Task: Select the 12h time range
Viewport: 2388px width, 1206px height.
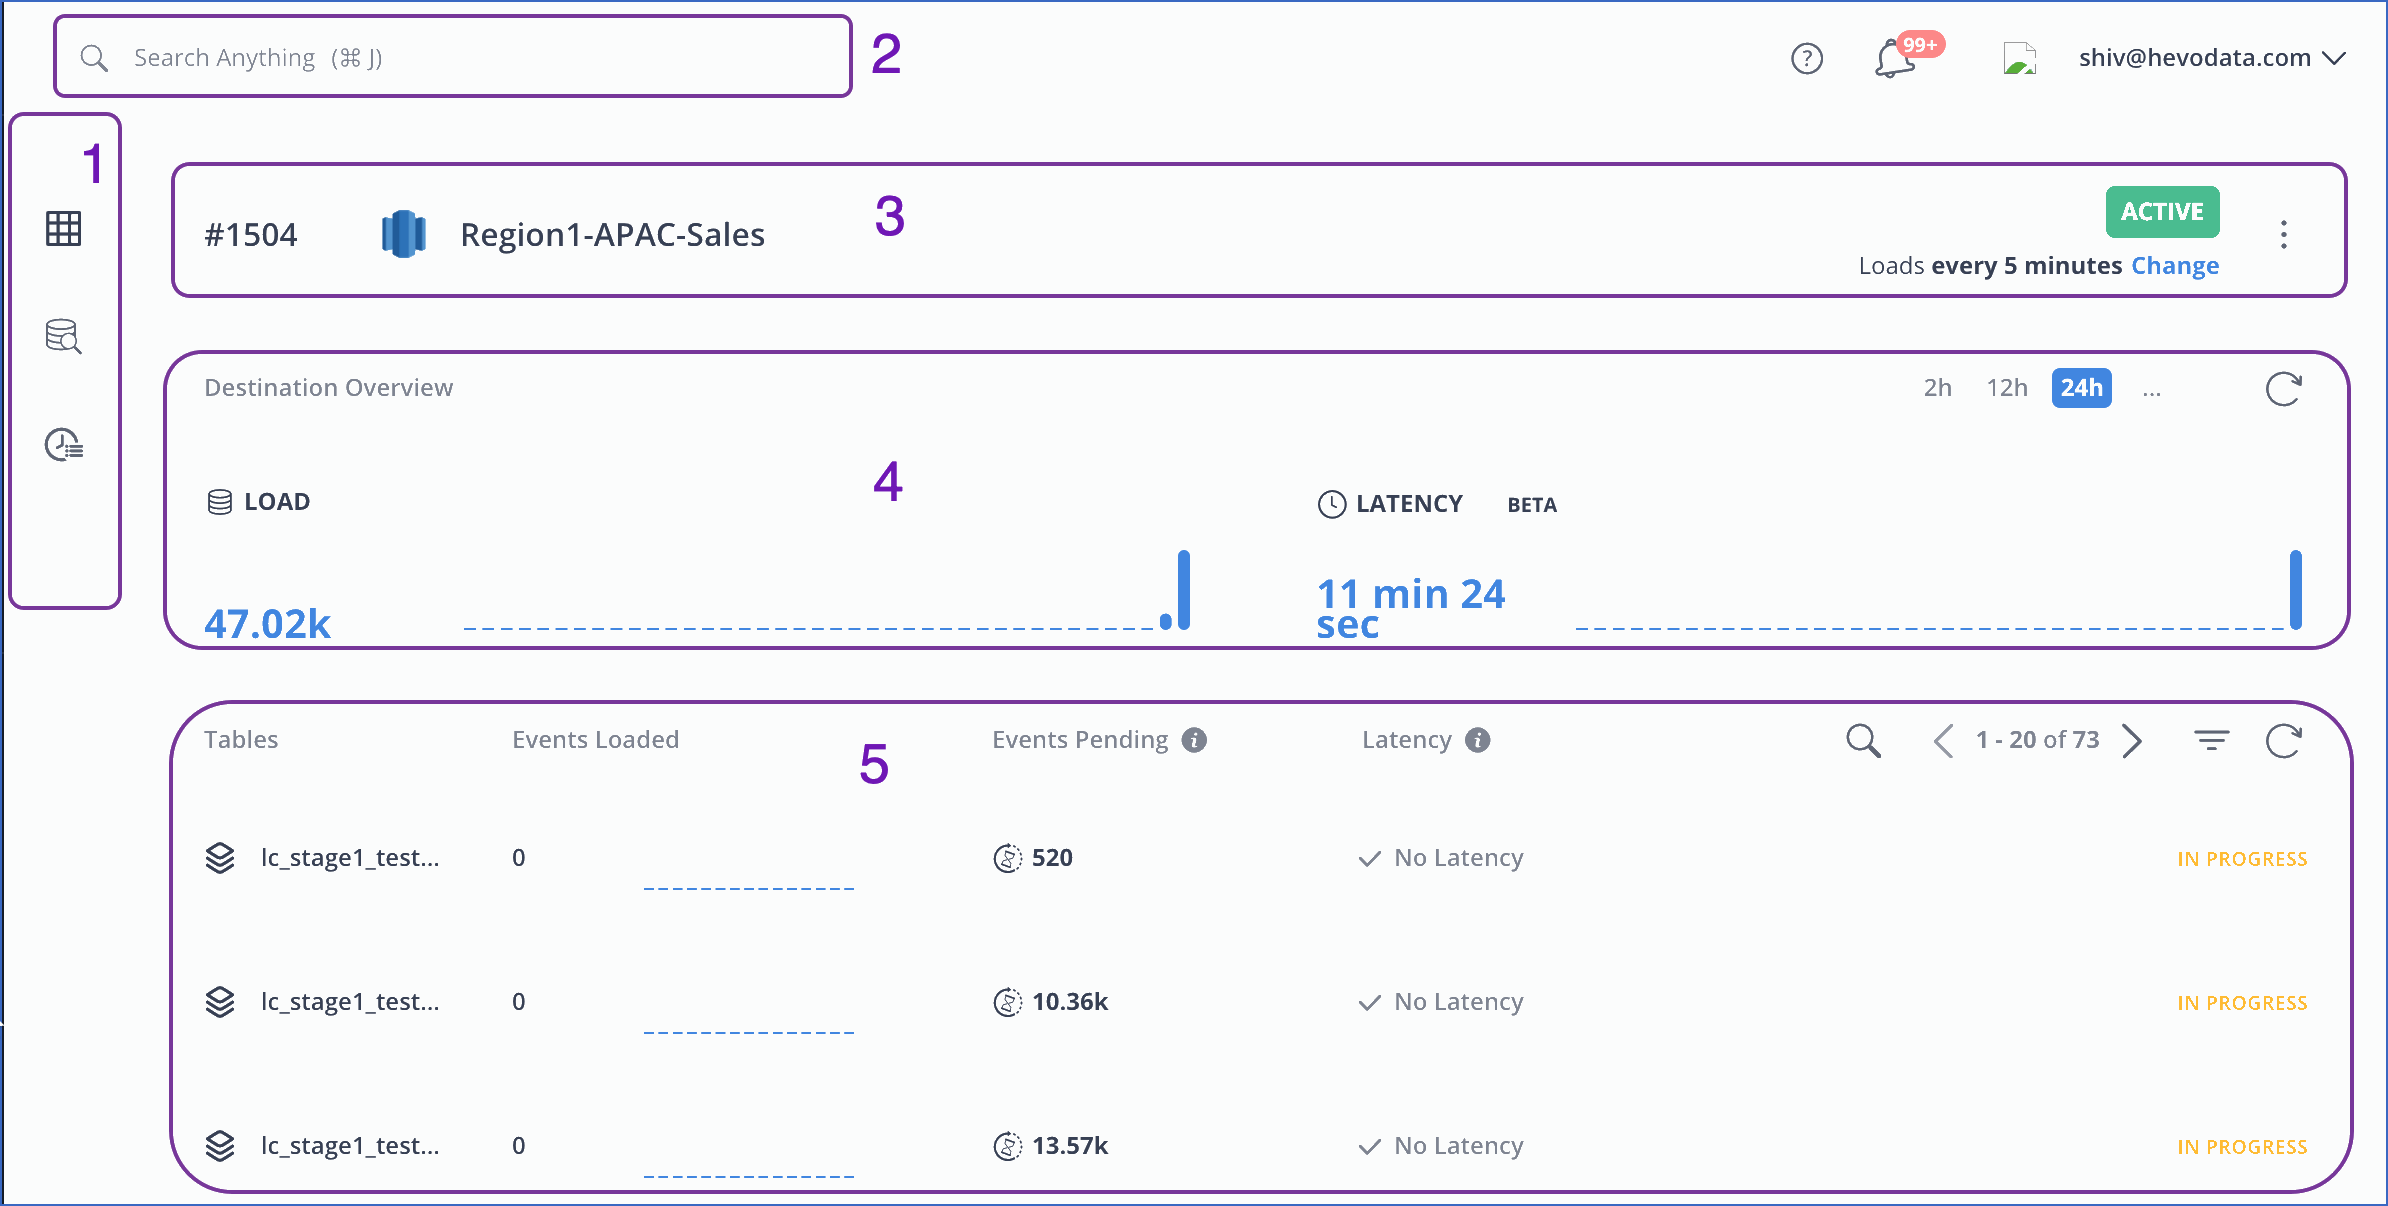Action: point(2006,388)
